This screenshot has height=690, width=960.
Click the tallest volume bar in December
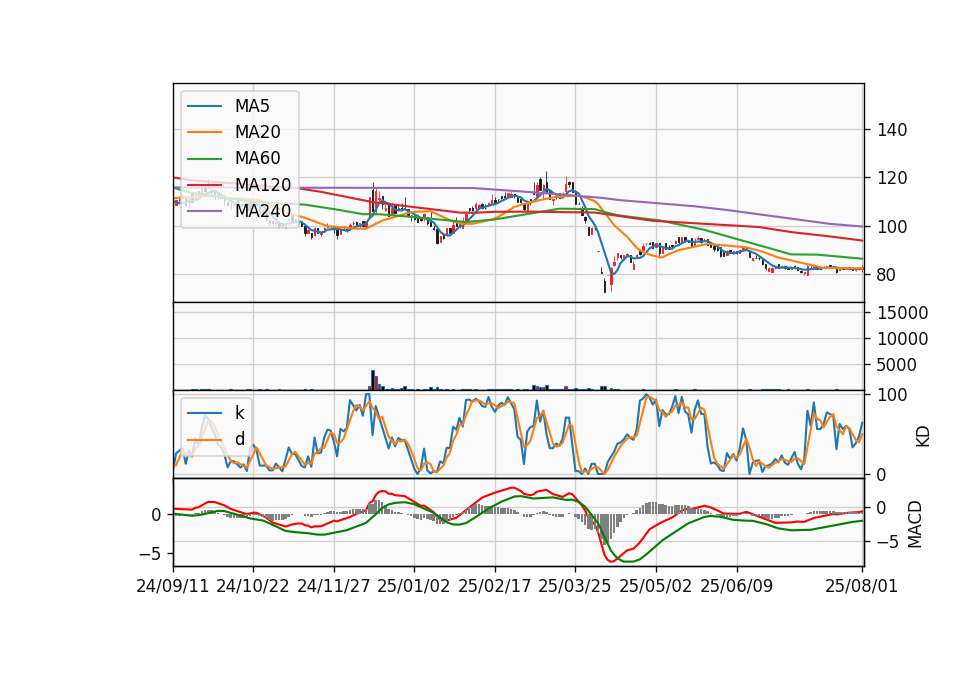click(x=372, y=380)
